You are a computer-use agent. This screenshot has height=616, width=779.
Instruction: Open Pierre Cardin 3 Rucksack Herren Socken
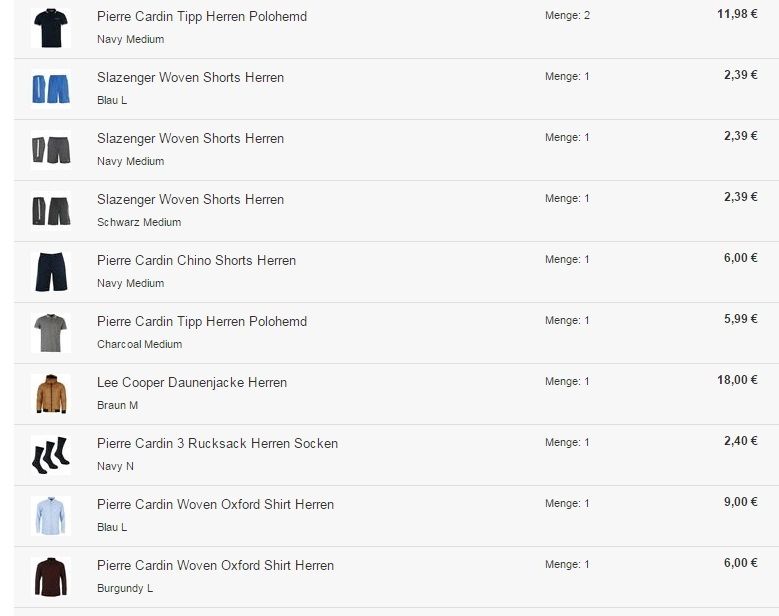click(217, 444)
